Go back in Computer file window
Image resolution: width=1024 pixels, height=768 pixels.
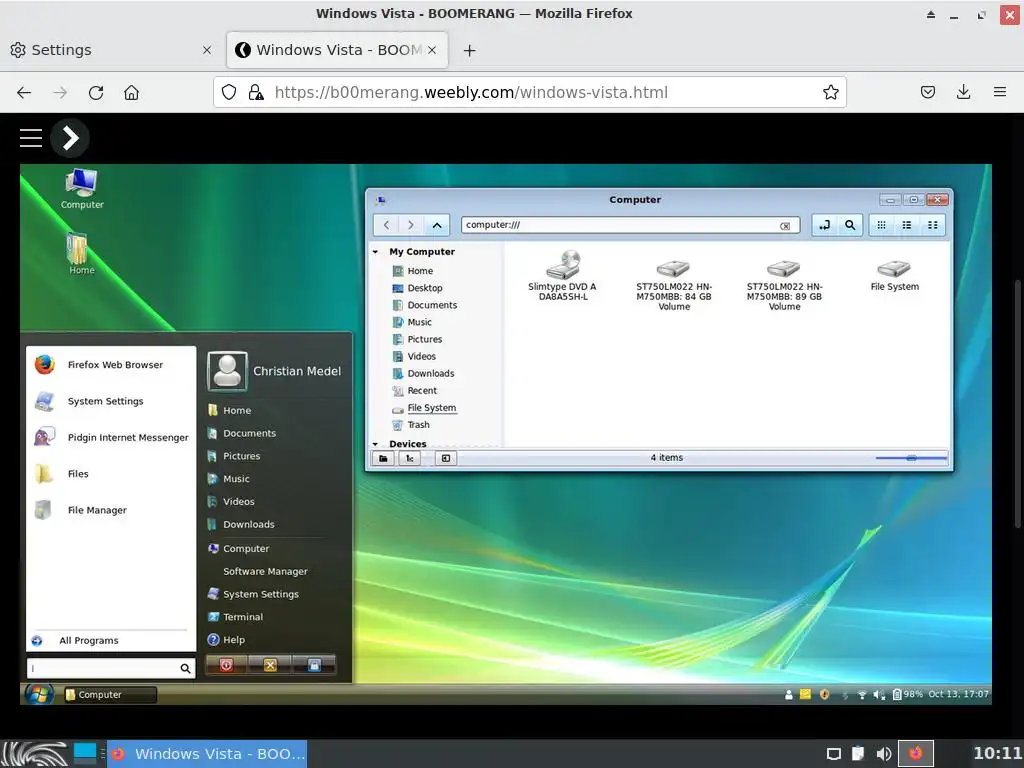(386, 225)
